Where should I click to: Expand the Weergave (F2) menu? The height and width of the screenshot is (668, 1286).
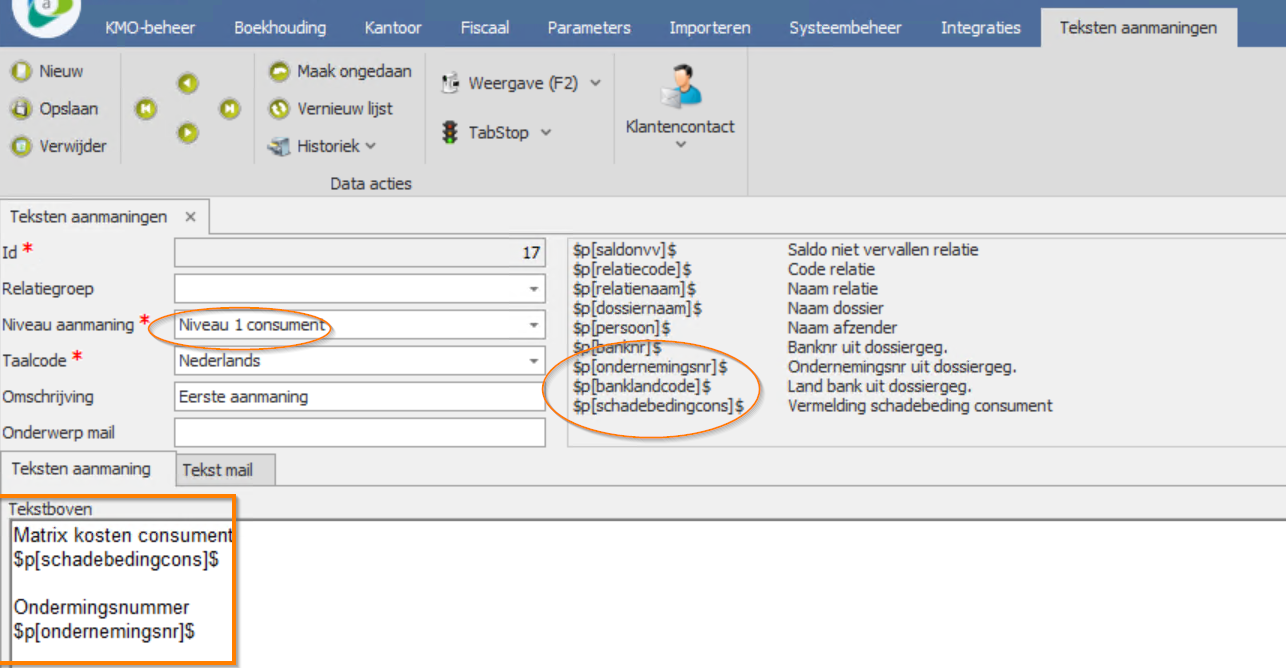click(521, 83)
